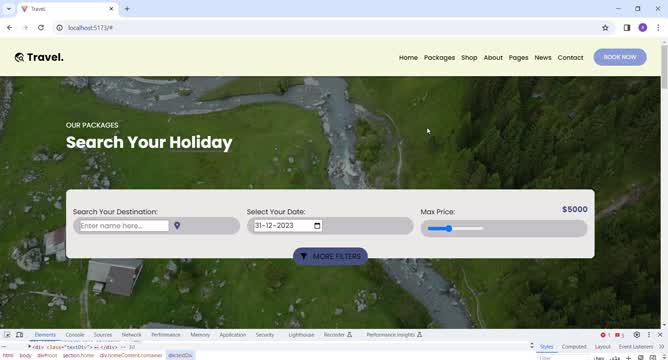668x360 pixels.
Task: Reload the page using refresh icon
Action: point(41,28)
